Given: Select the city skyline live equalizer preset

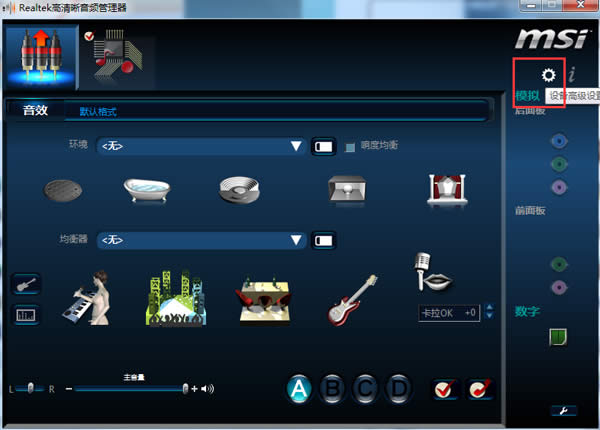Looking at the screenshot, I should coord(176,298).
